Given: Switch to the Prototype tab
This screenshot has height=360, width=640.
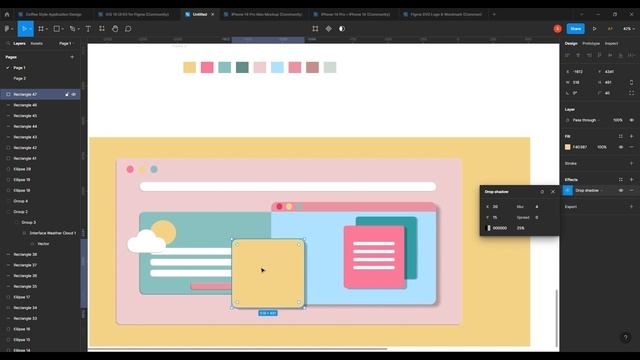Looking at the screenshot, I should pos(591,43).
